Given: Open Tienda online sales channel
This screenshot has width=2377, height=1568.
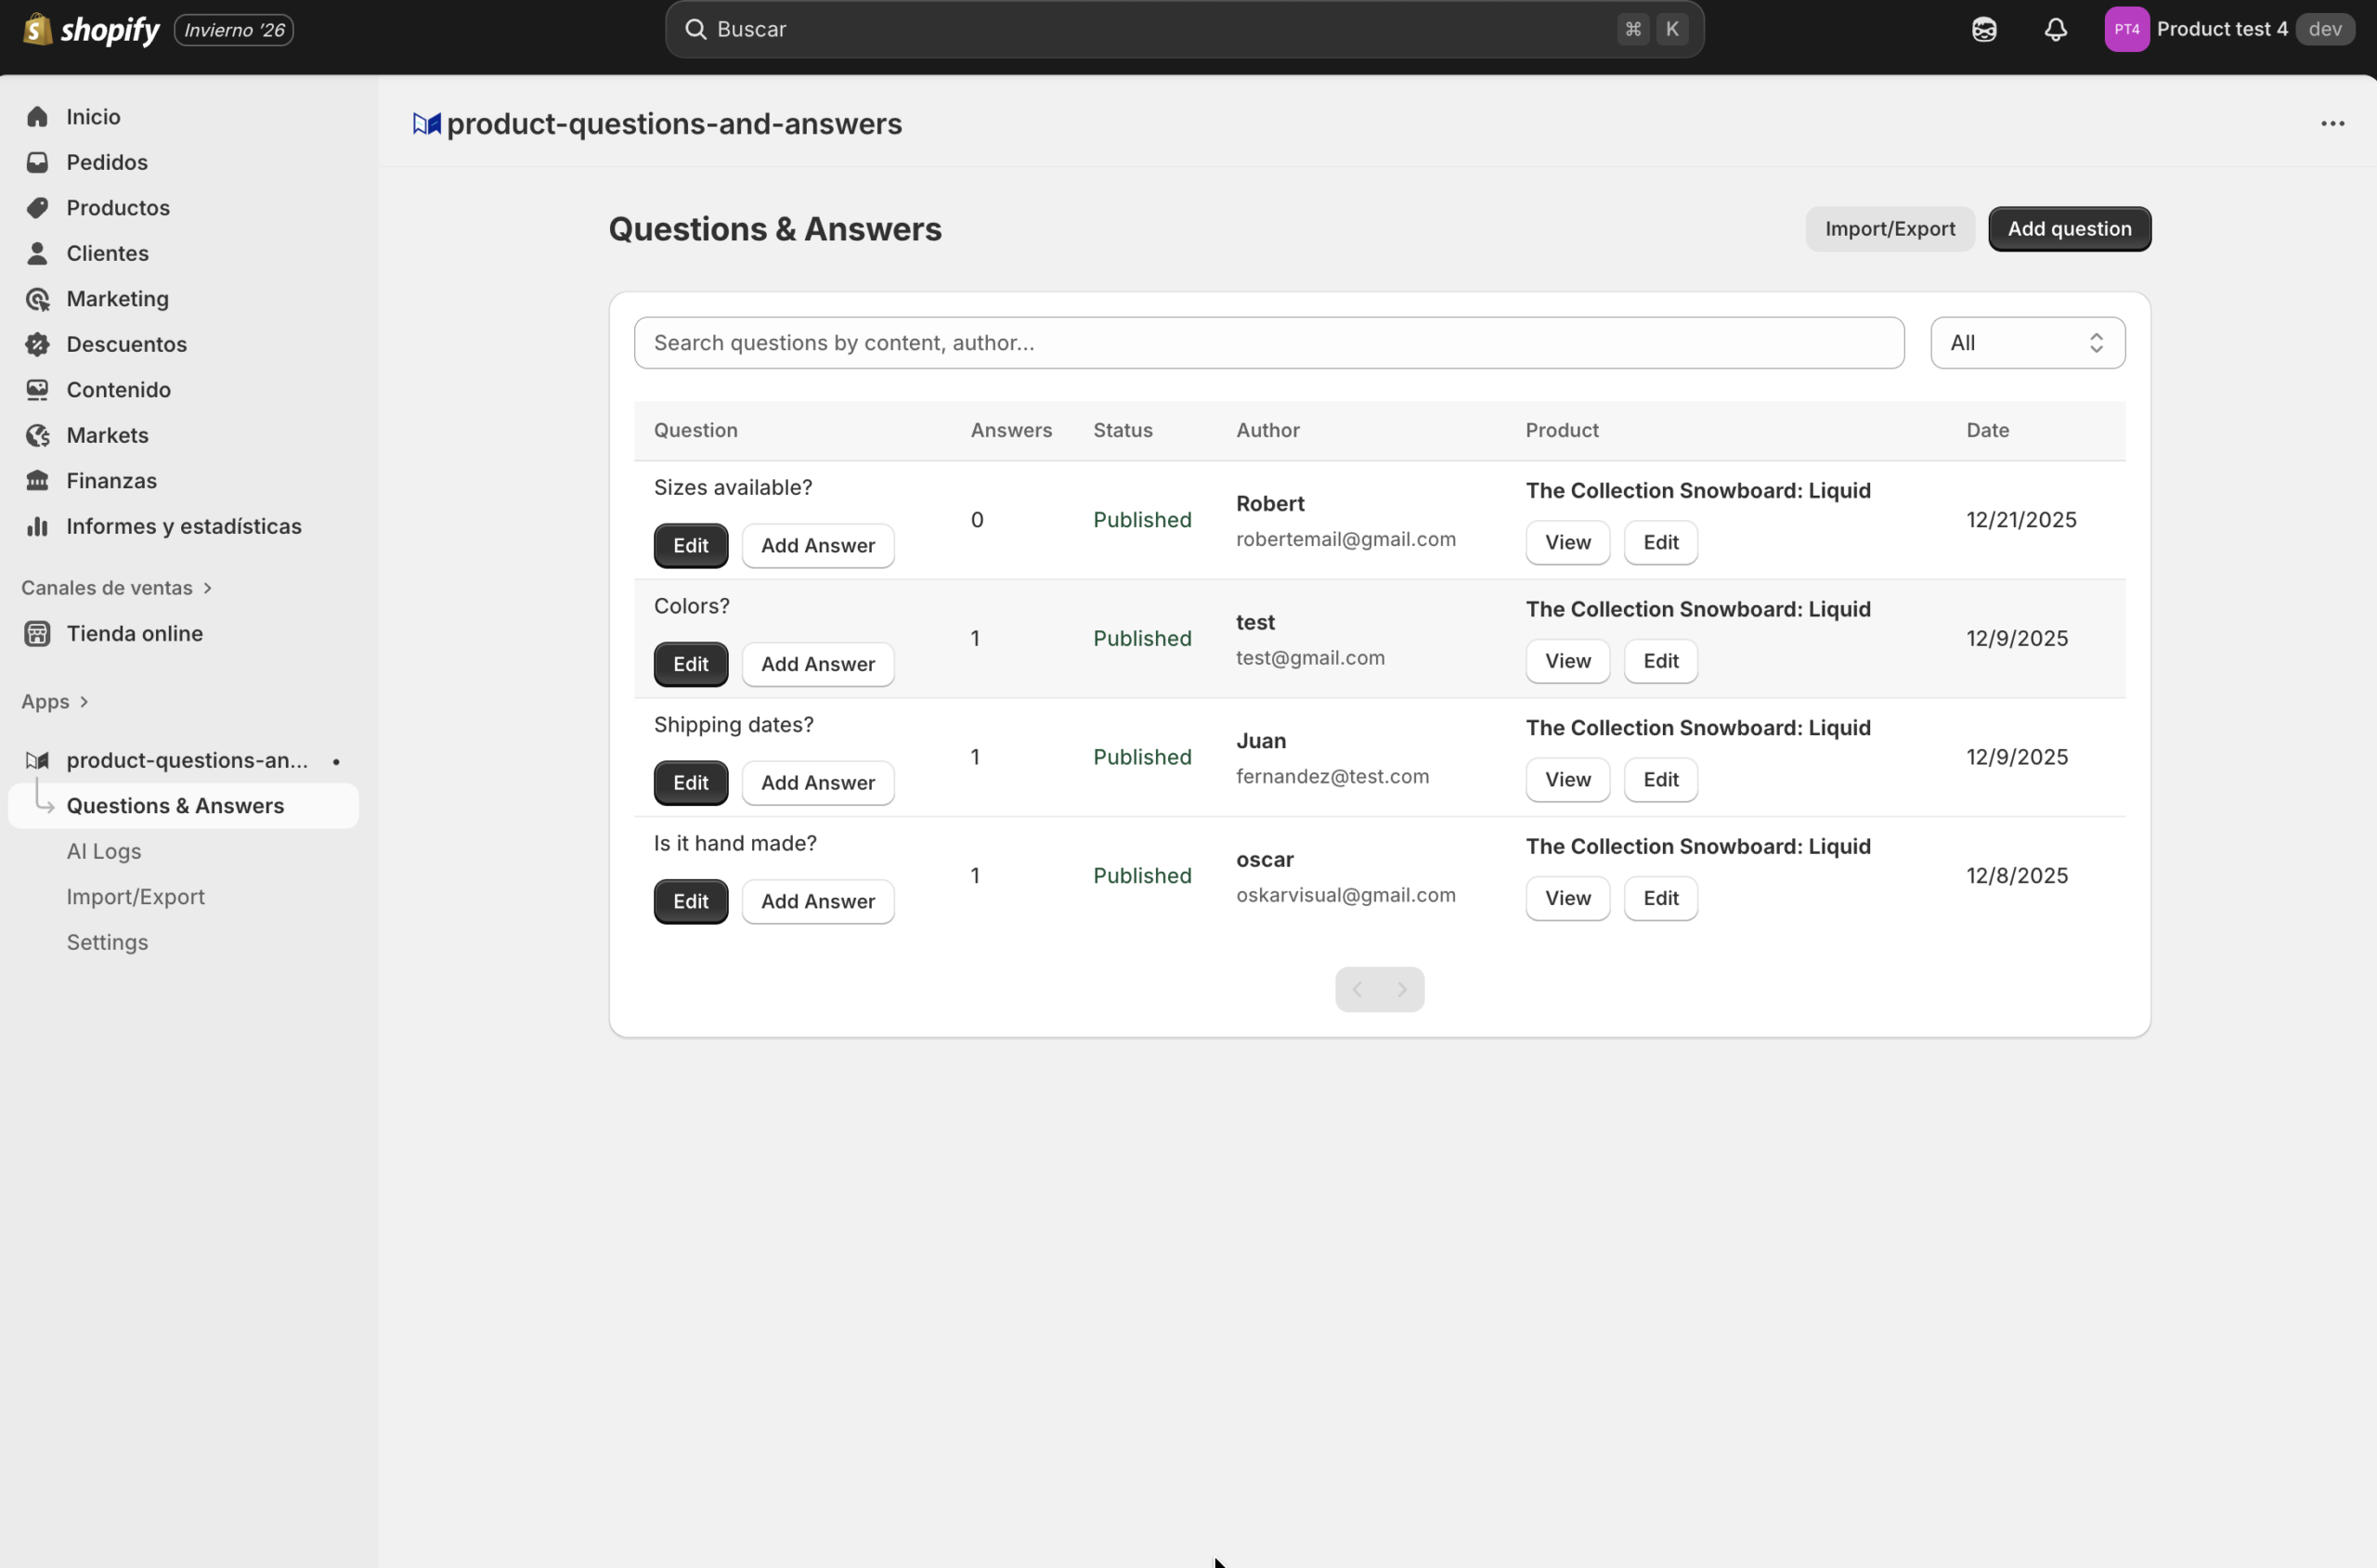Looking at the screenshot, I should [x=134, y=633].
